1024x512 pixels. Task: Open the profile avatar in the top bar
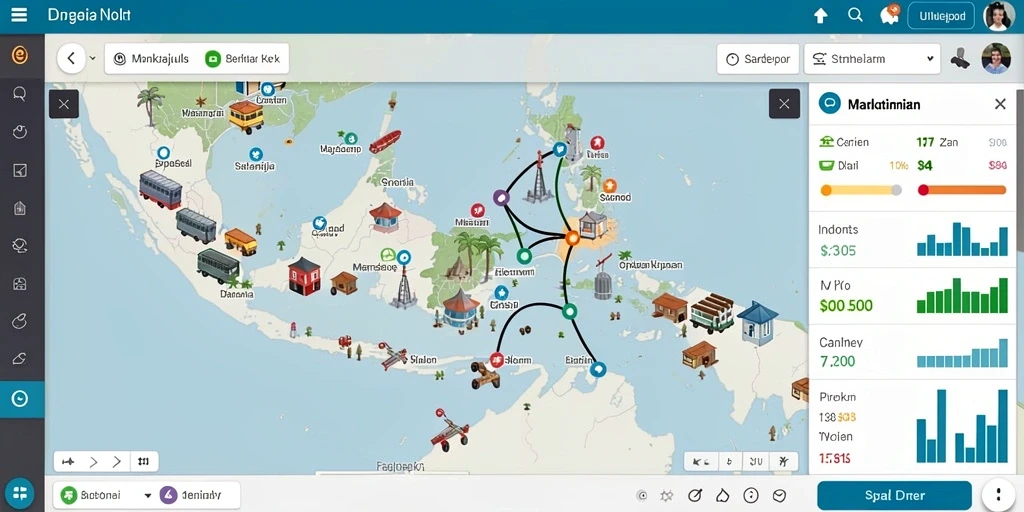click(998, 16)
